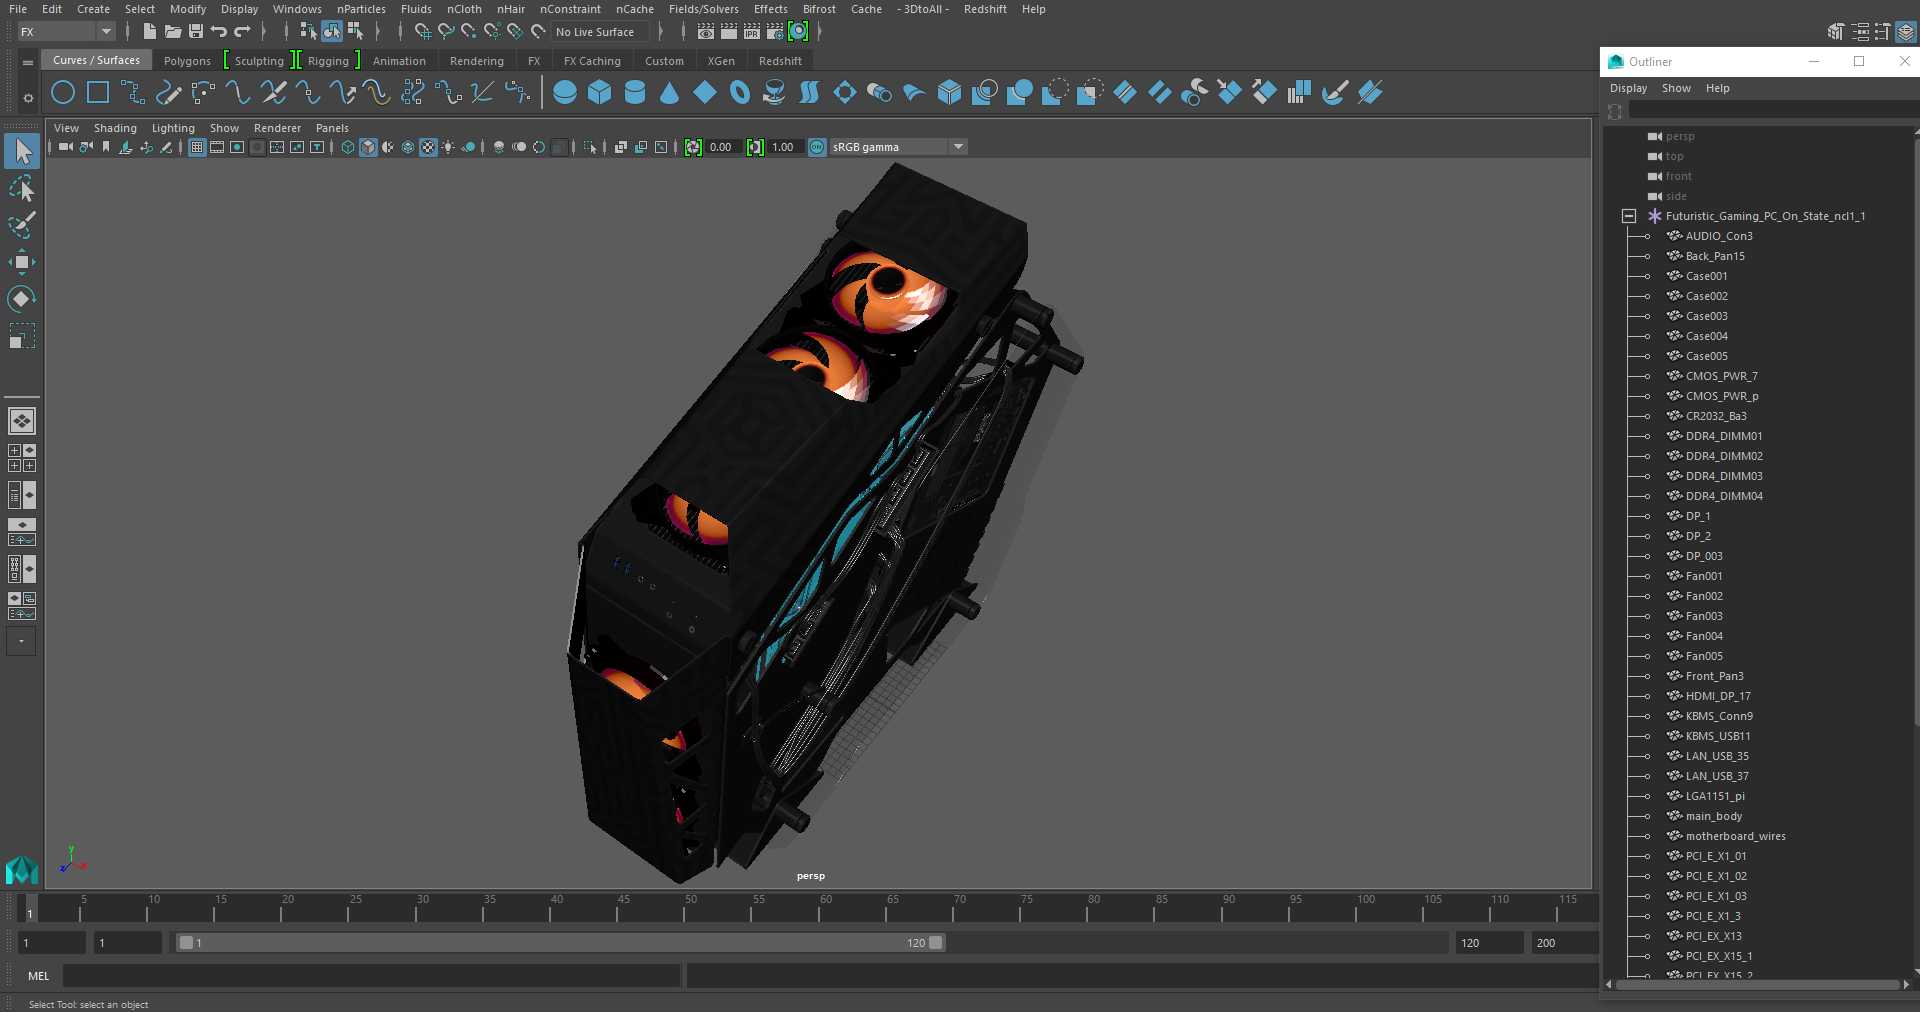1920x1012 pixels.
Task: Open the shelf tab selector menu
Action: click(x=28, y=62)
